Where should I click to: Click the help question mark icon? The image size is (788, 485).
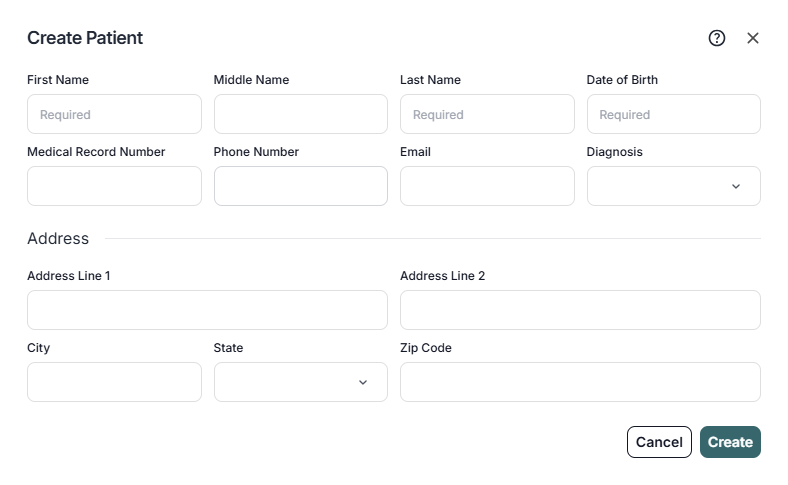[x=716, y=38]
